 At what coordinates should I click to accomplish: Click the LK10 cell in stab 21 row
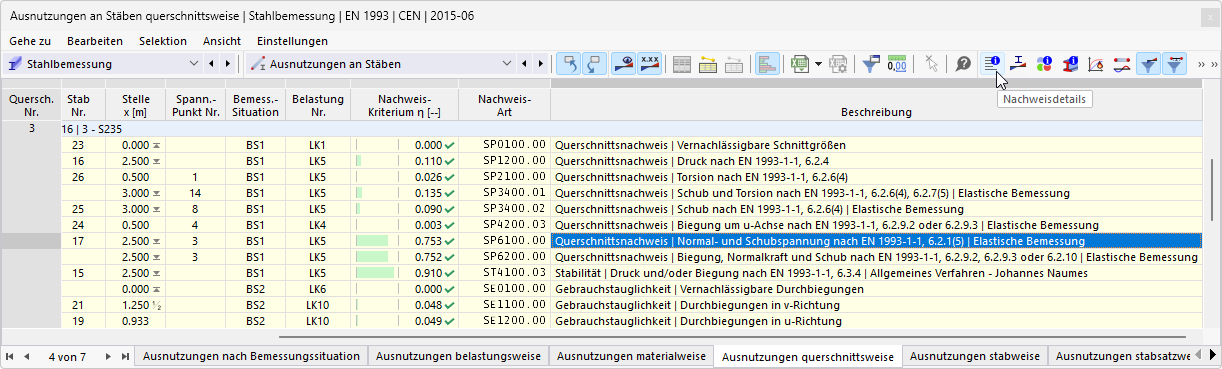pos(318,305)
